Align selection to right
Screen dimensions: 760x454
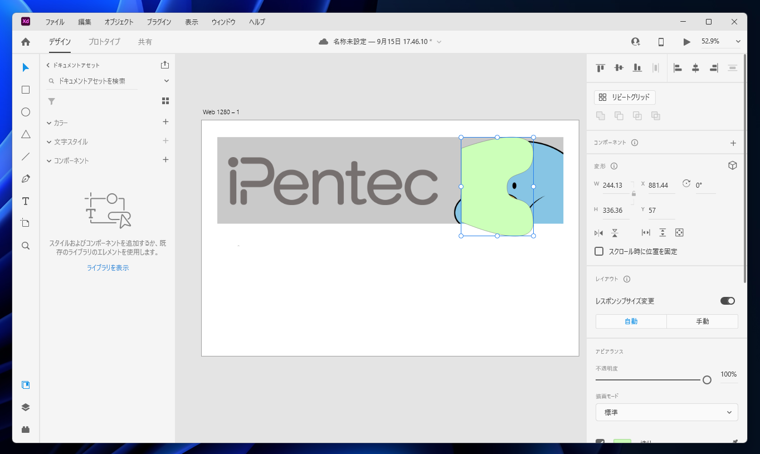click(x=714, y=68)
